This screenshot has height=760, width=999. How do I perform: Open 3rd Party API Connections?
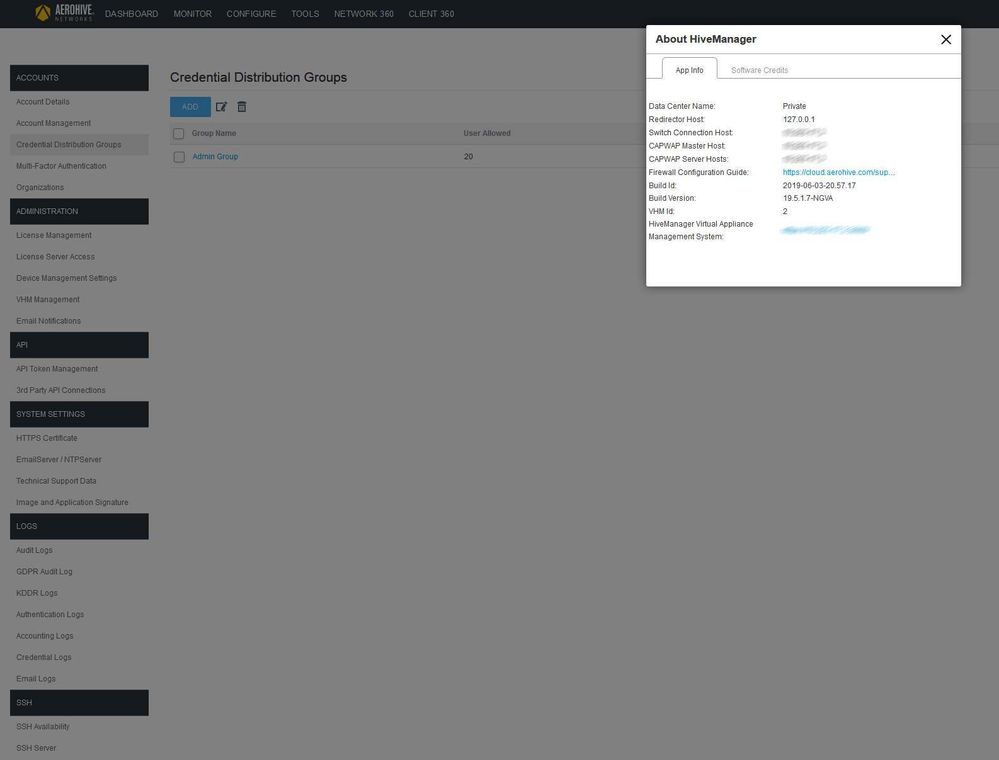tap(61, 391)
